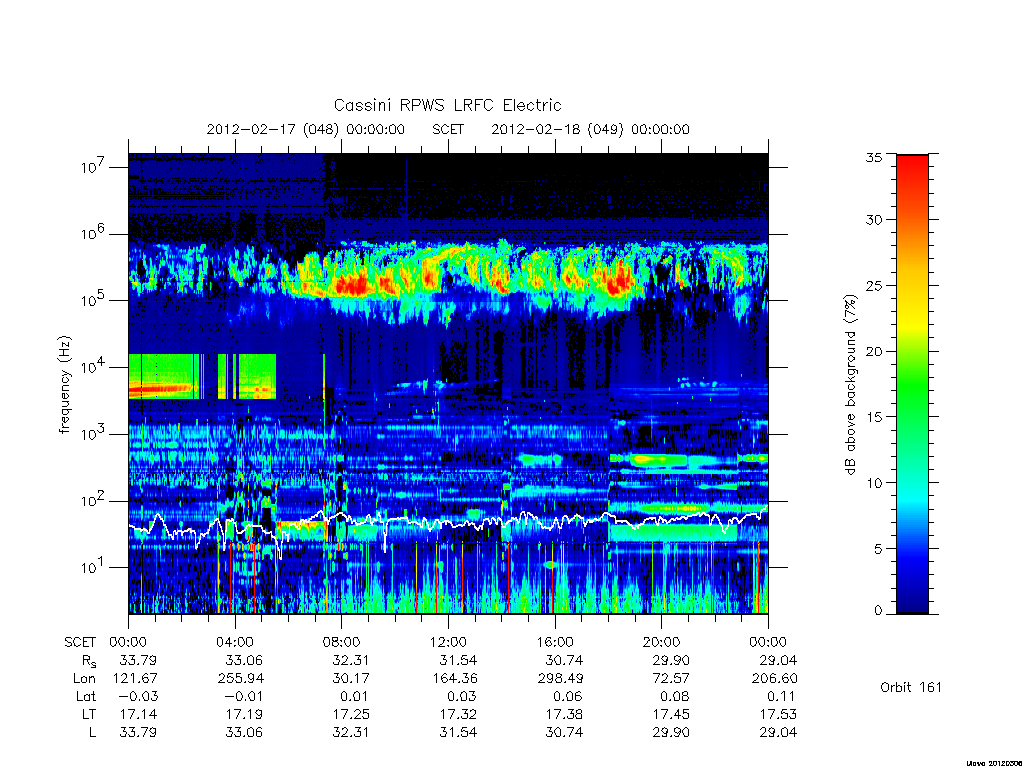Click the Lat value 0.06
This screenshot has height=768, width=1024.
pos(564,697)
